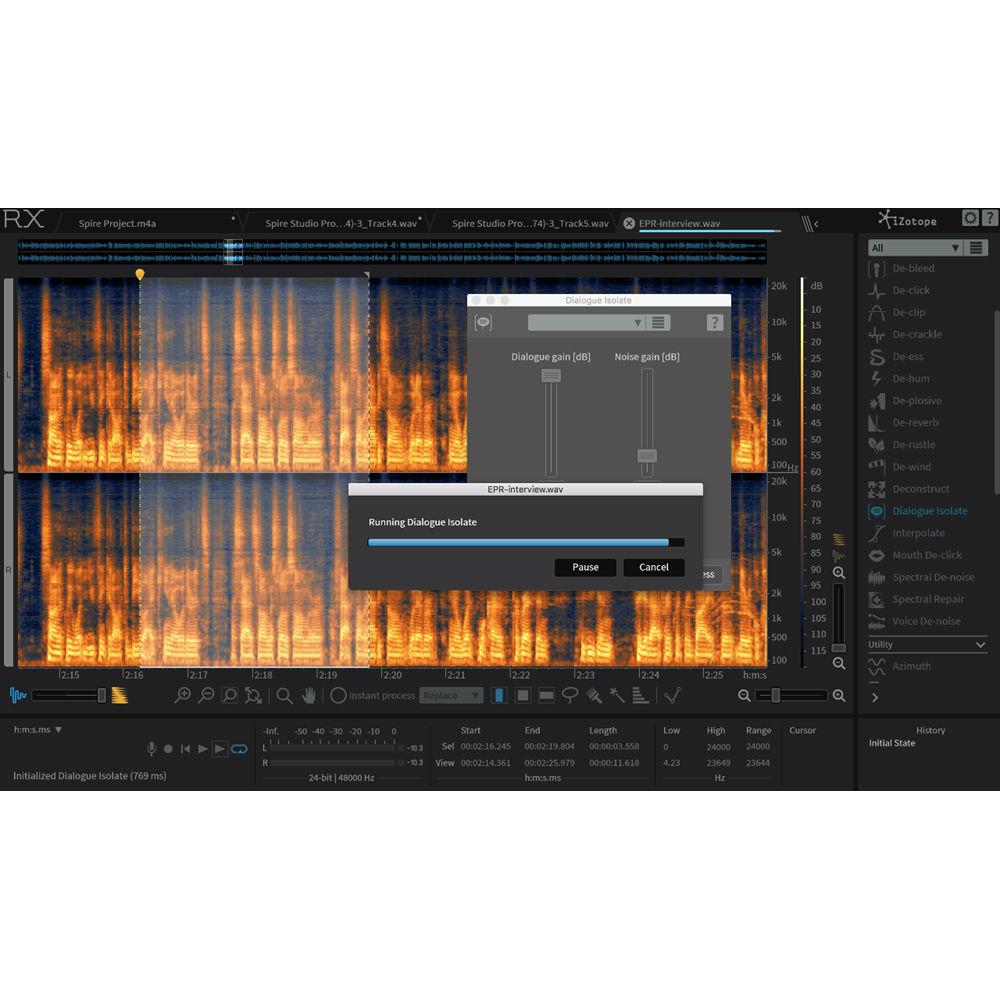The height and width of the screenshot is (1000, 1000).
Task: Enable Instant process mode
Action: [339, 695]
